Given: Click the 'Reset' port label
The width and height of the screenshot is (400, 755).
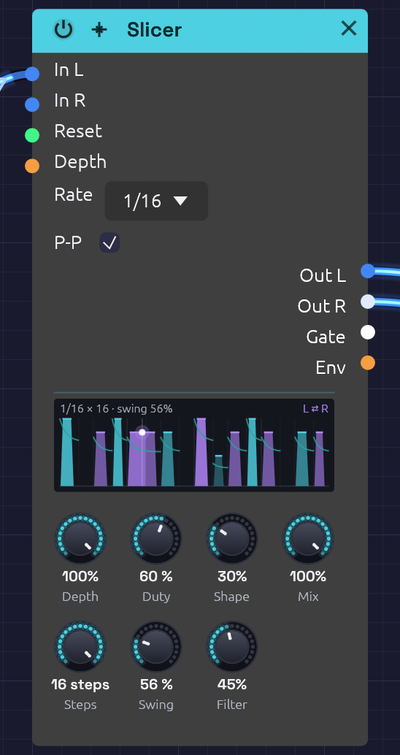Looking at the screenshot, I should (x=78, y=131).
